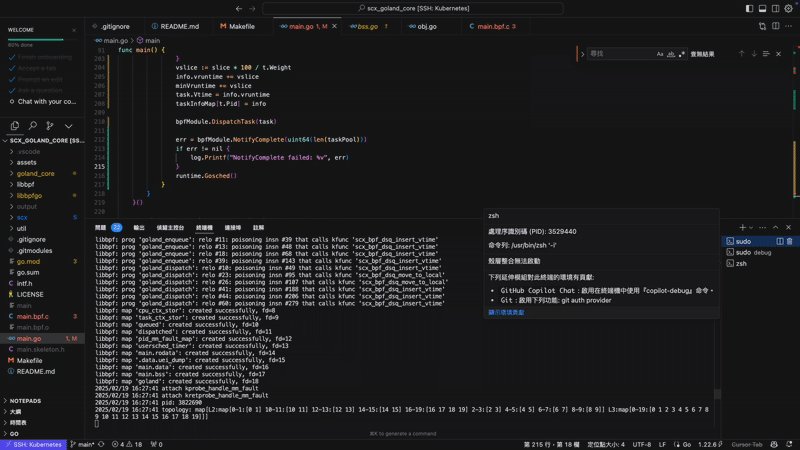Expand the NOTEPADS section

point(6,400)
